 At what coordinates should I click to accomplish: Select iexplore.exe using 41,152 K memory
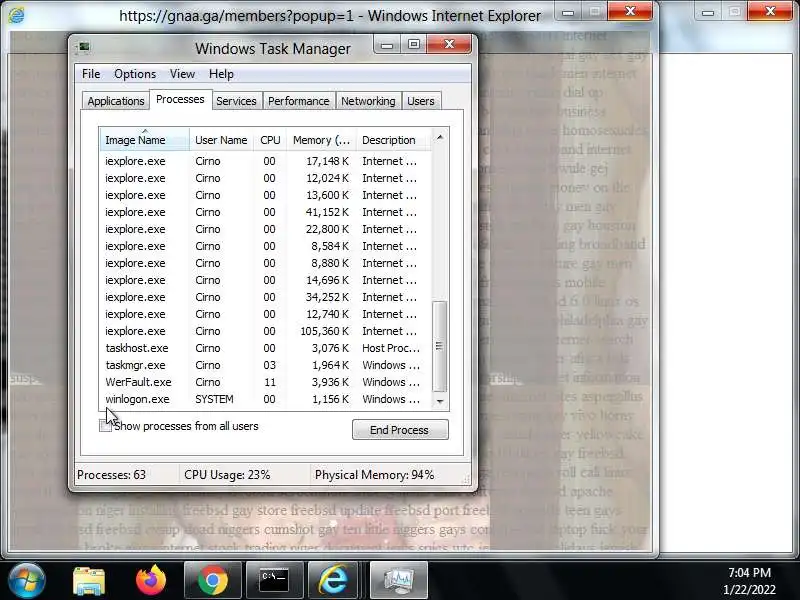(x=265, y=212)
